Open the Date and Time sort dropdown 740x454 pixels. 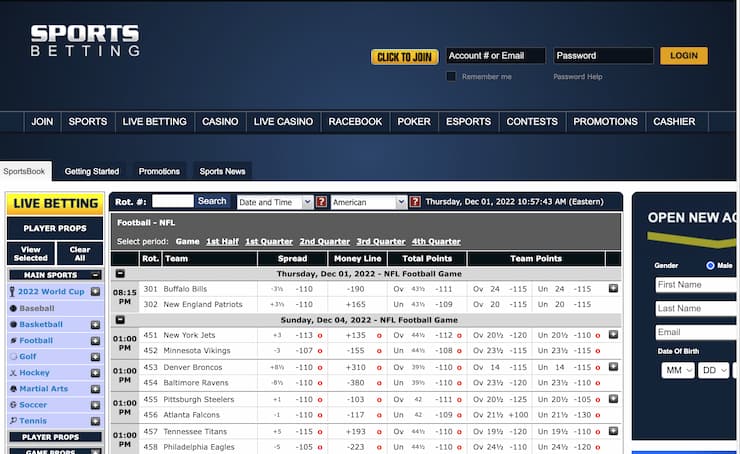point(275,202)
